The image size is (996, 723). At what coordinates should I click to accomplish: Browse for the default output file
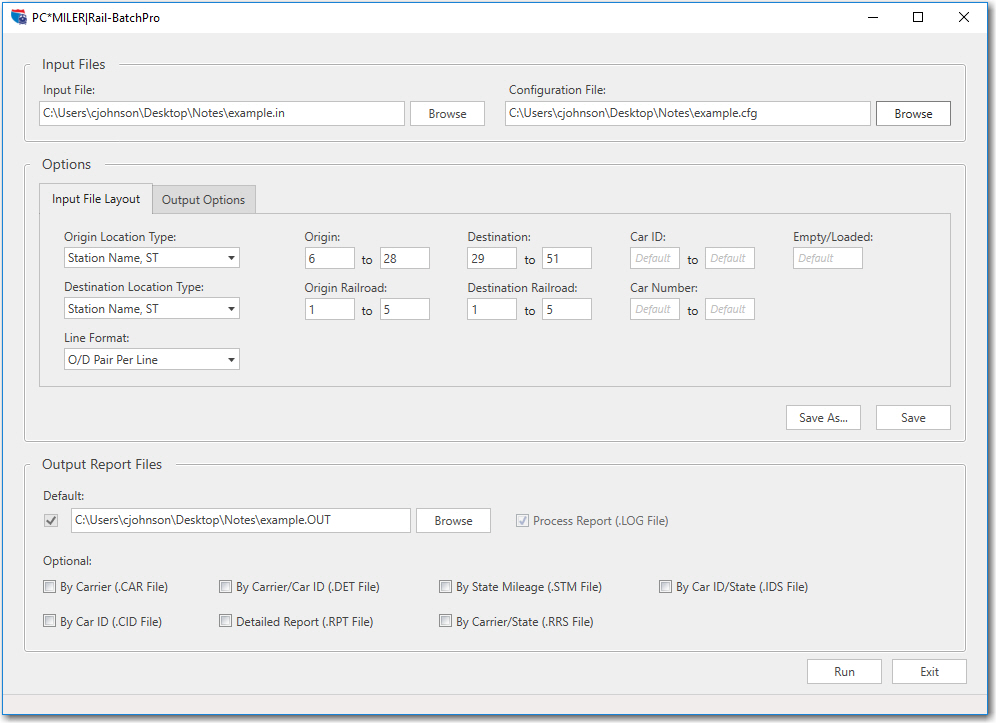(454, 520)
